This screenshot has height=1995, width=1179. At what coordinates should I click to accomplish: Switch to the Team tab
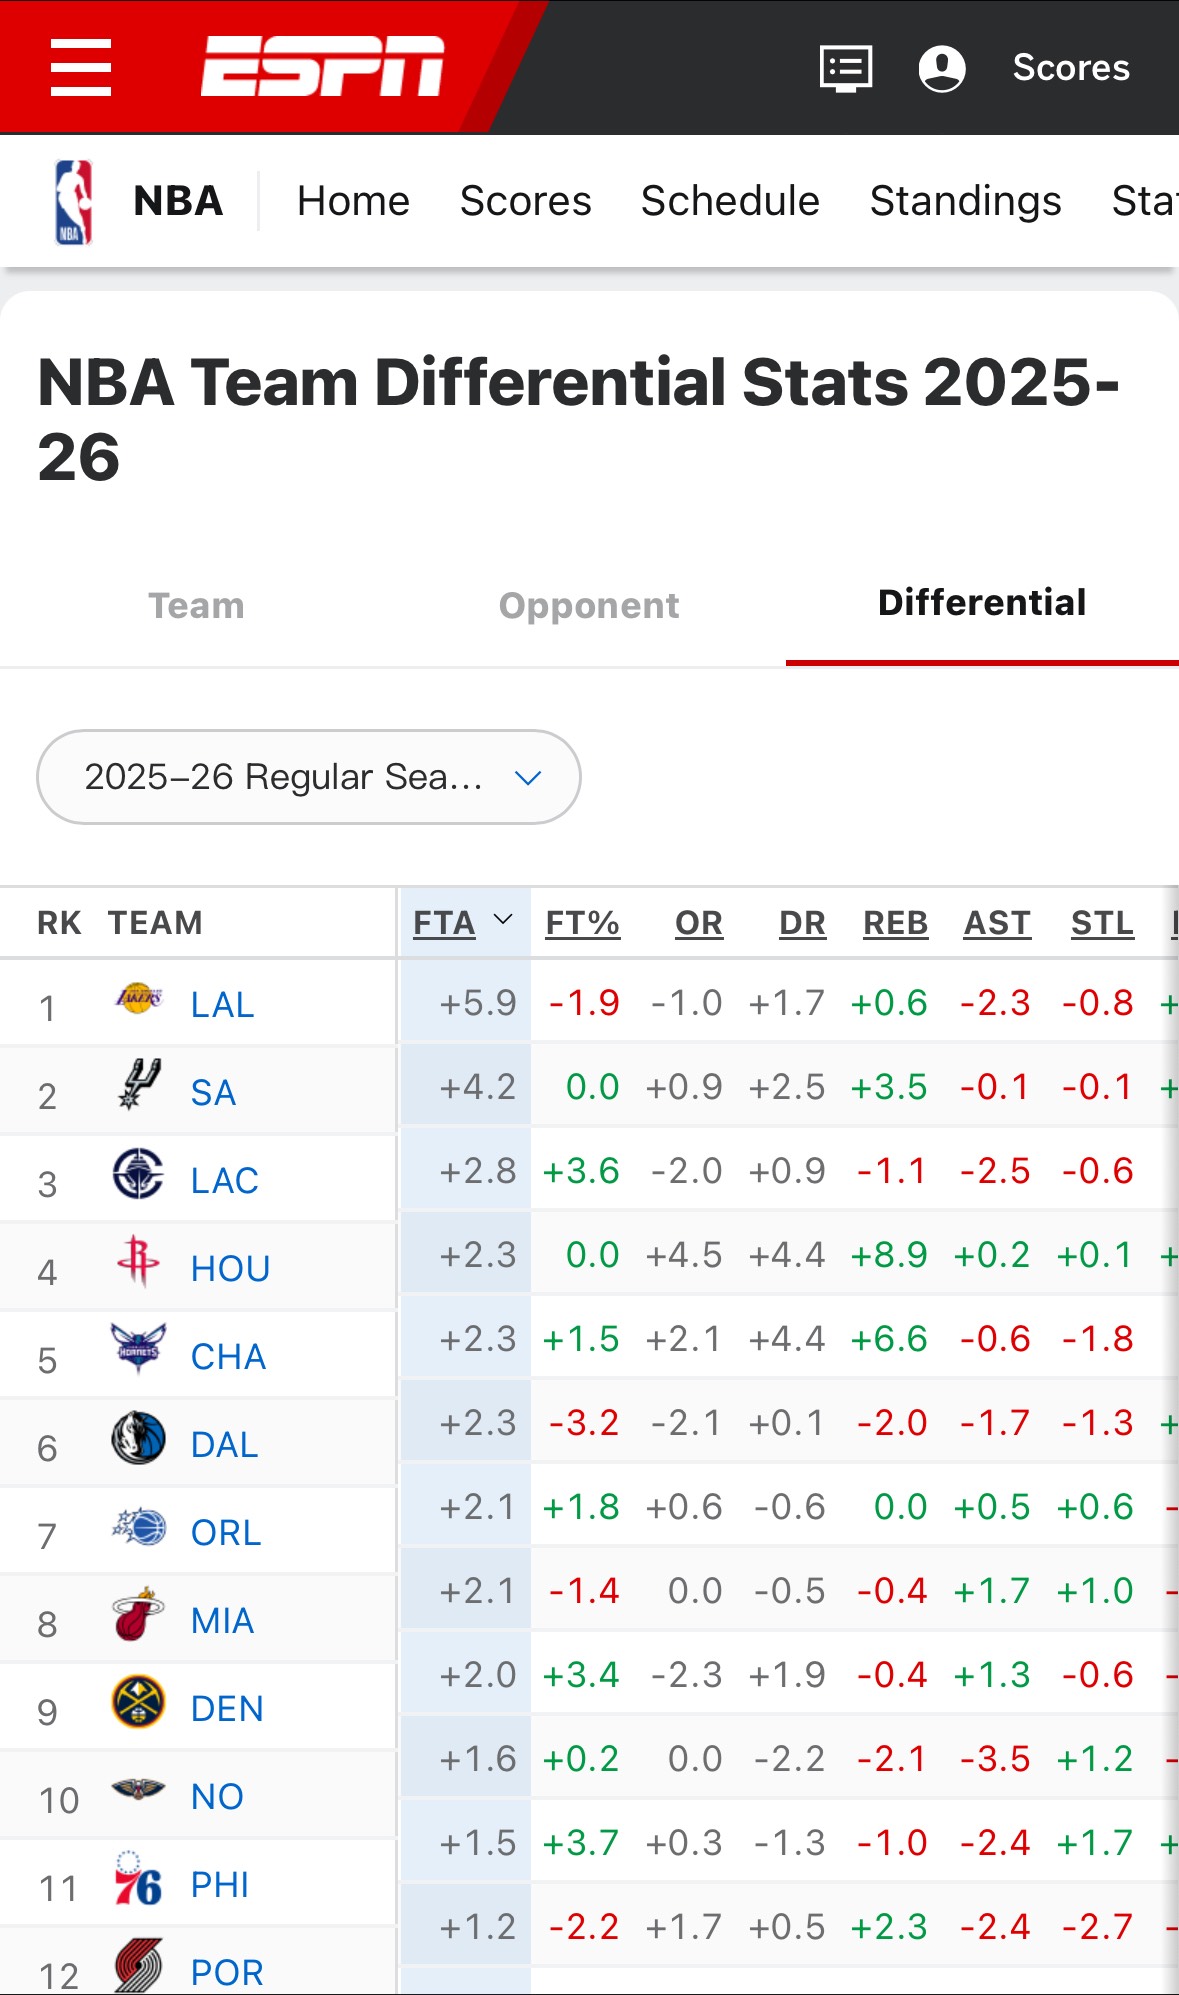196,605
